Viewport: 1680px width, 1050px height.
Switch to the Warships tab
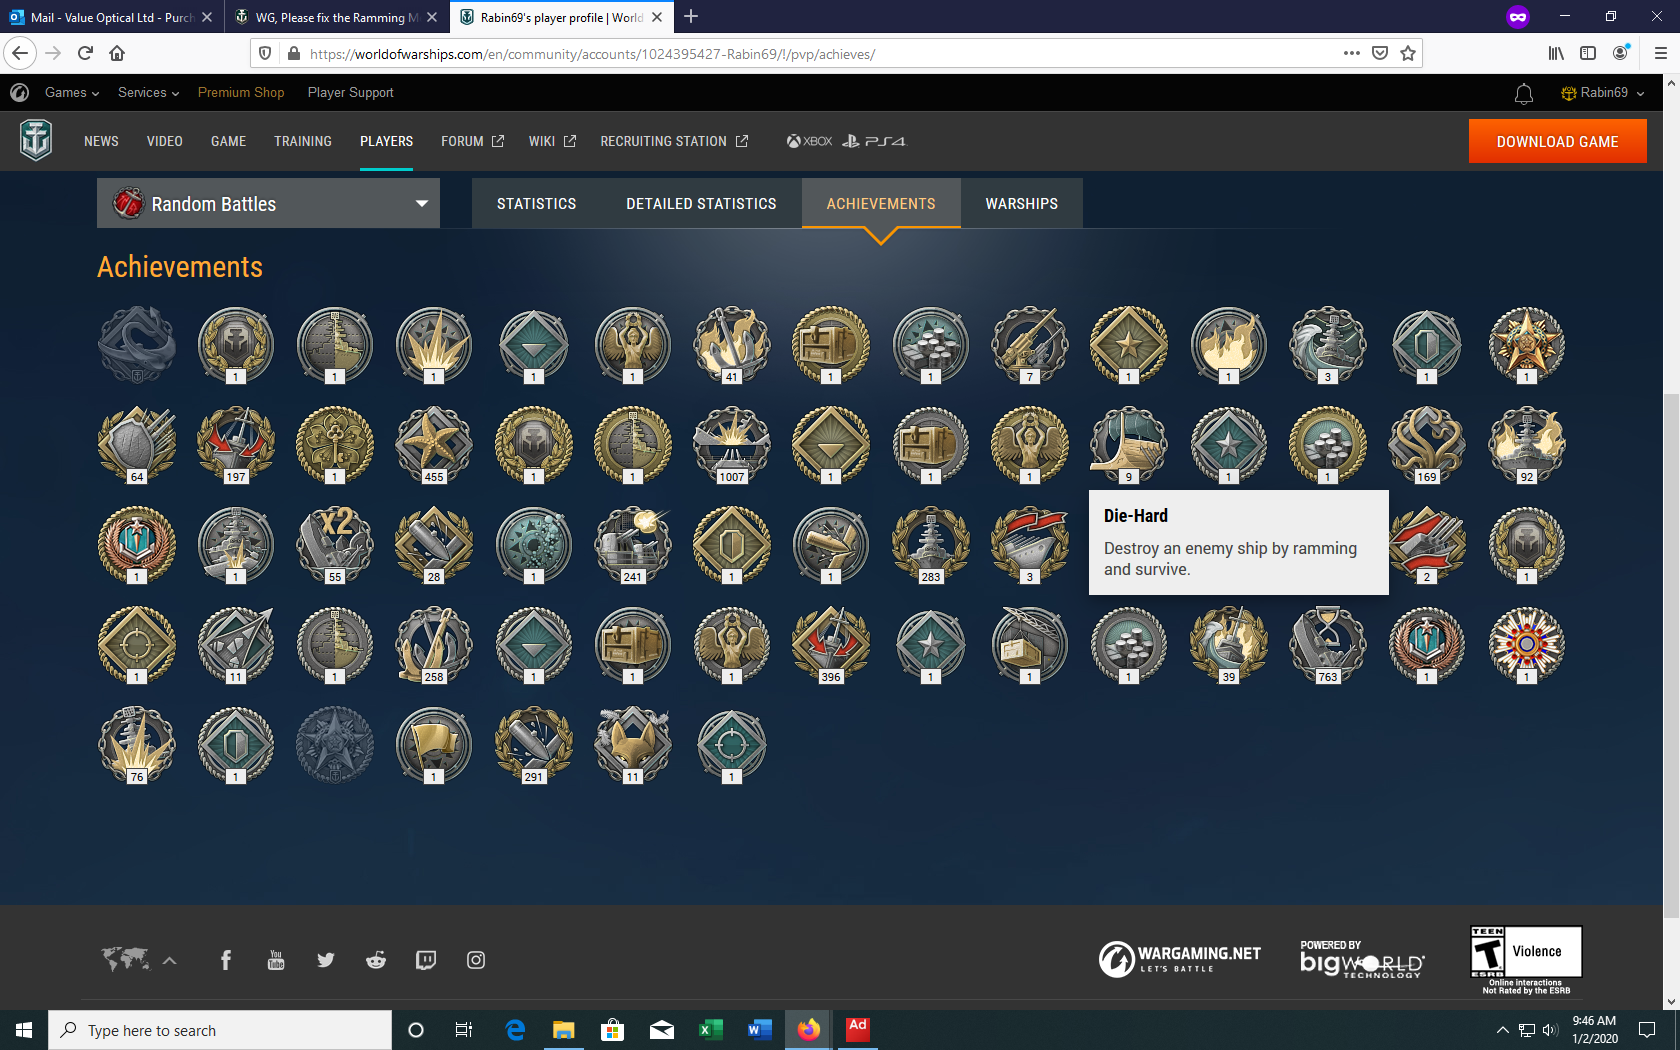pyautogui.click(x=1021, y=204)
